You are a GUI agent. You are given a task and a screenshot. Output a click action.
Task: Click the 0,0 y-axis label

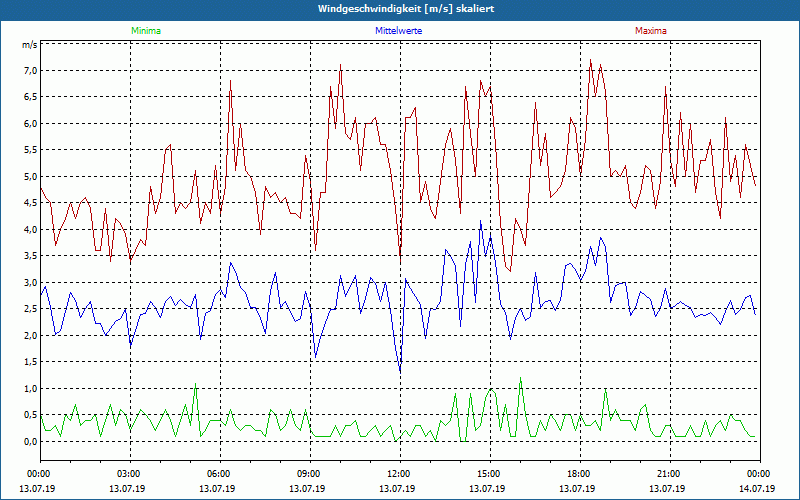pos(31,442)
